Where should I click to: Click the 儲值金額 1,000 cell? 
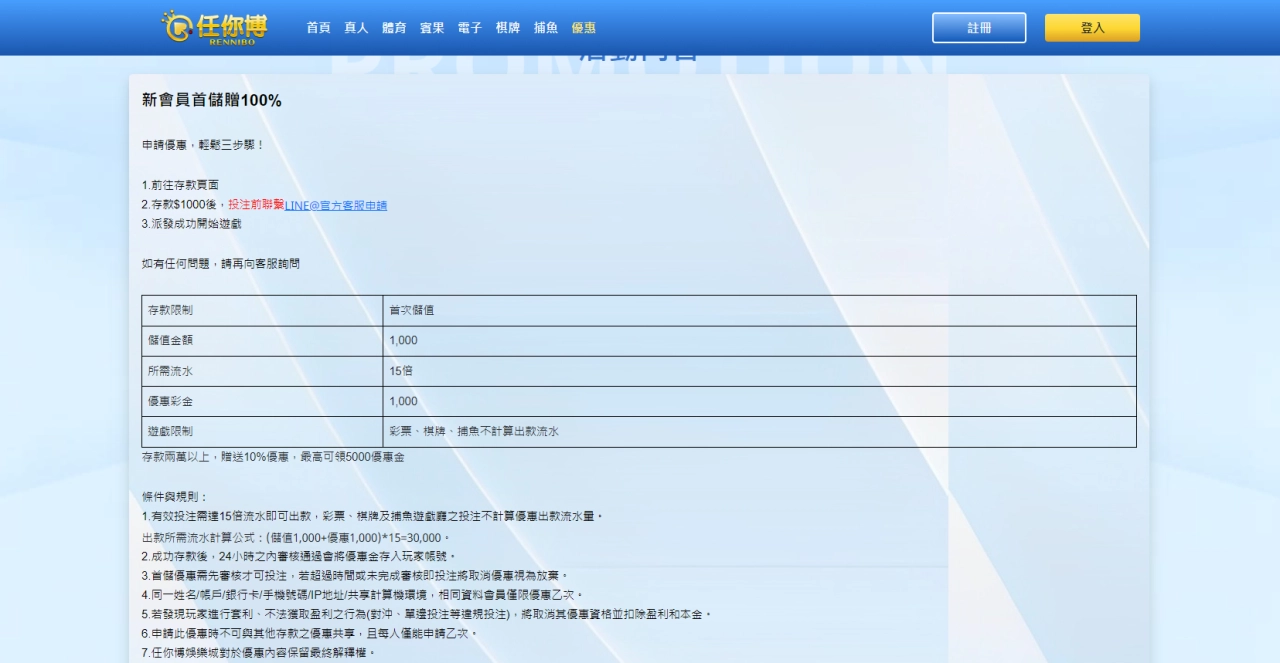tap(397, 340)
